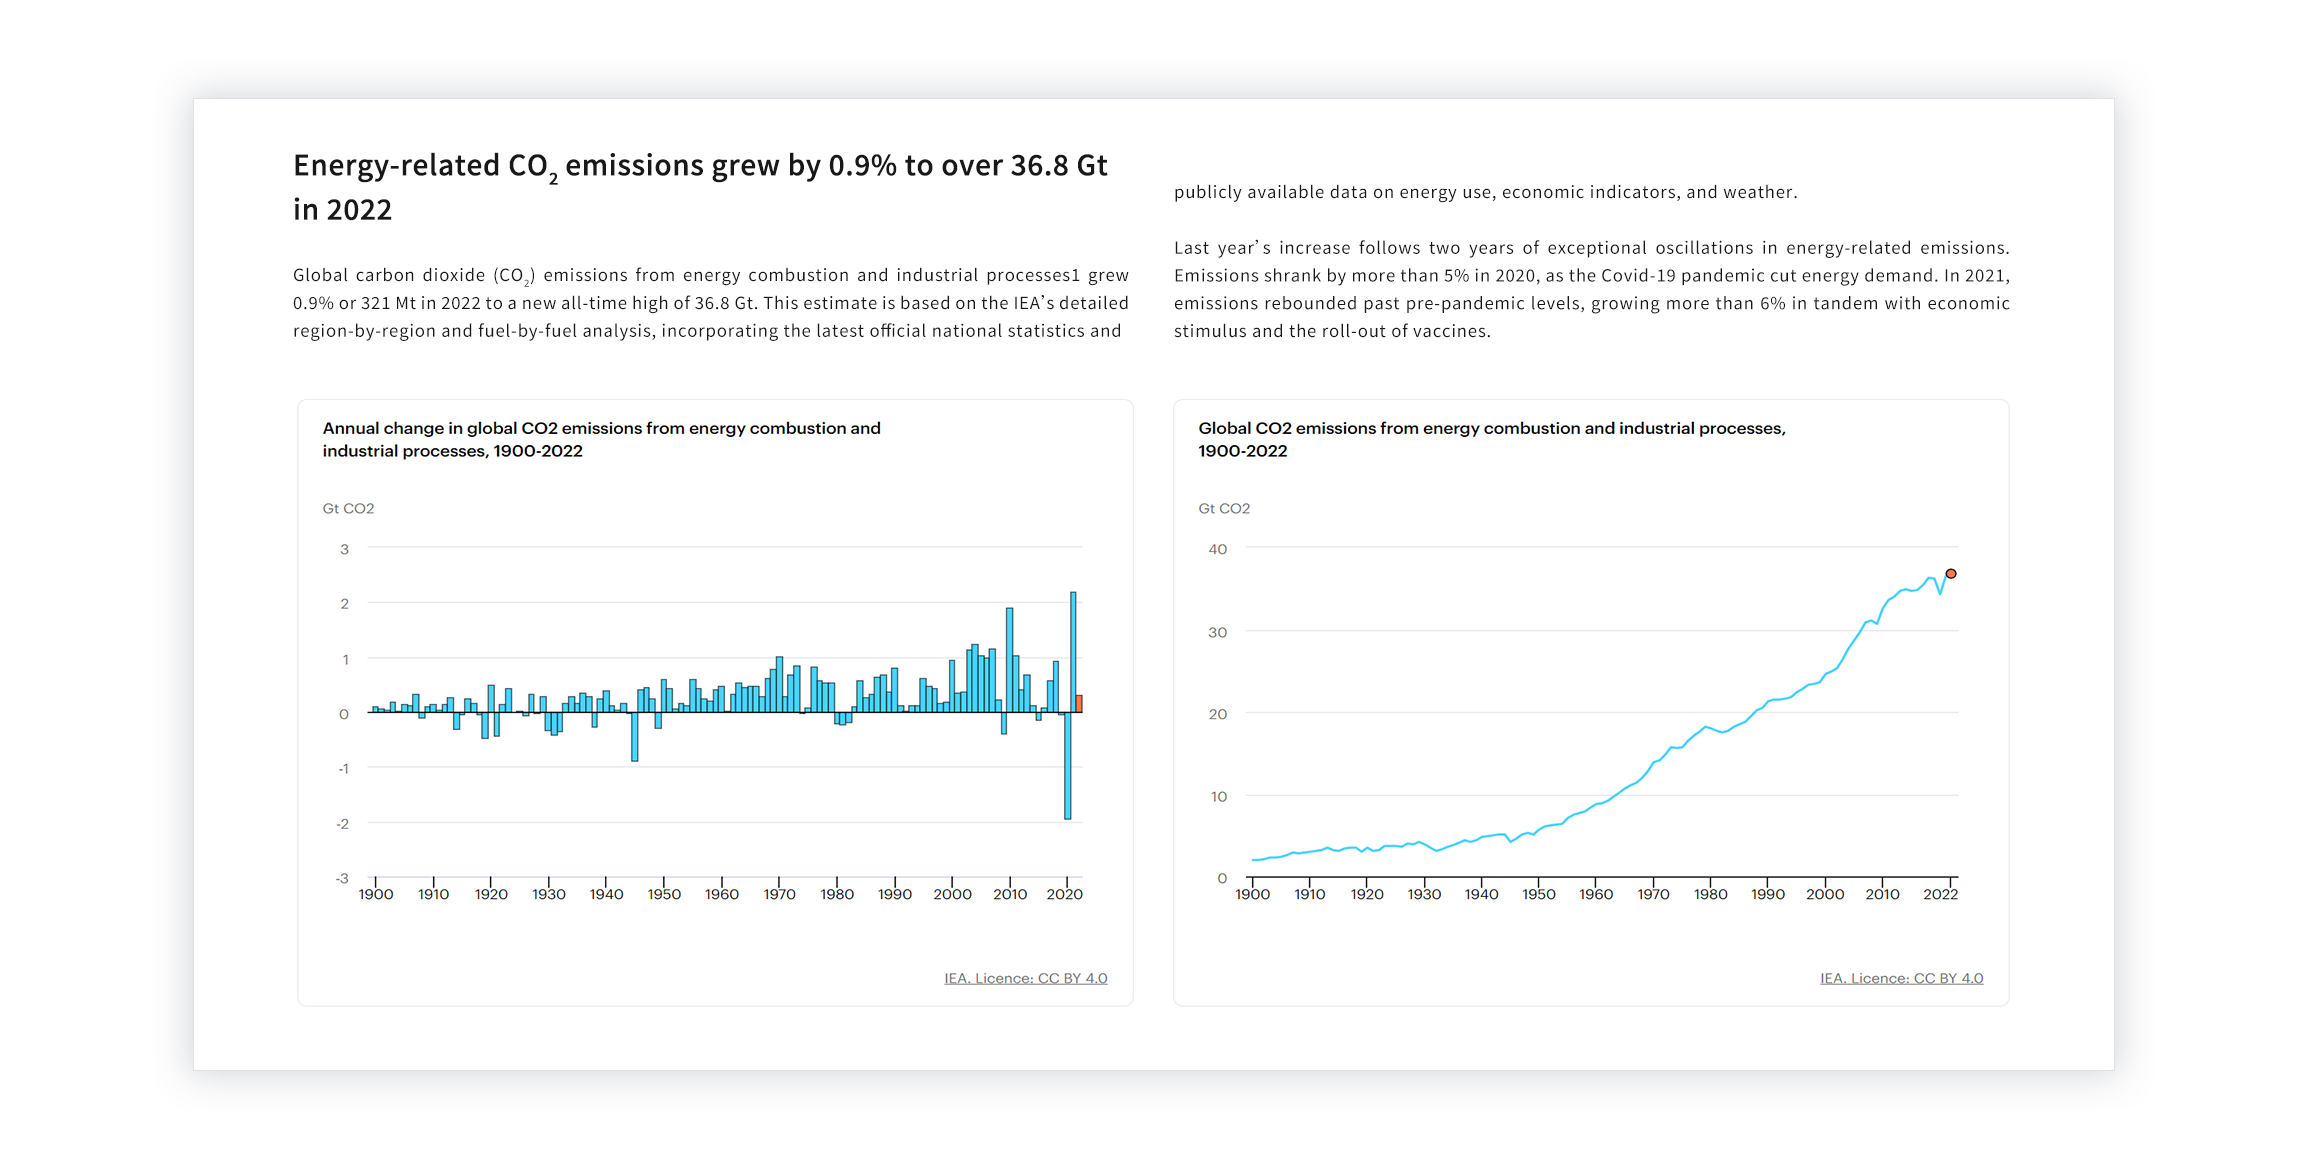Click the 'Gt CO2' axis unit above the line chart
The image size is (2306, 1168).
point(1224,508)
